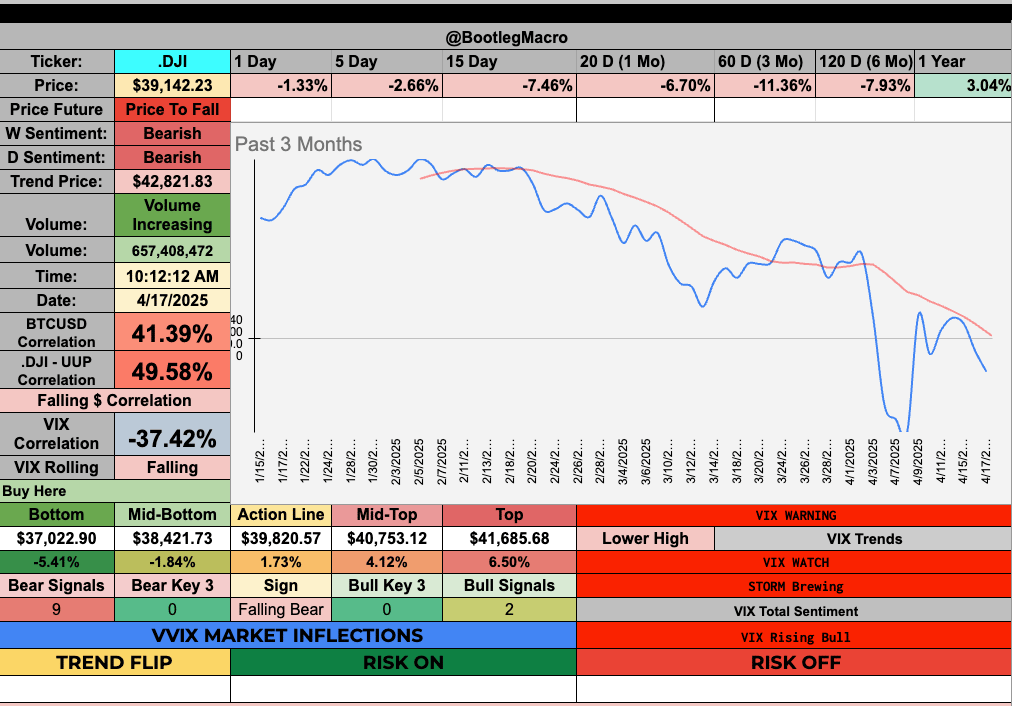
Task: Click the price value $39,142.23
Action: (x=172, y=85)
